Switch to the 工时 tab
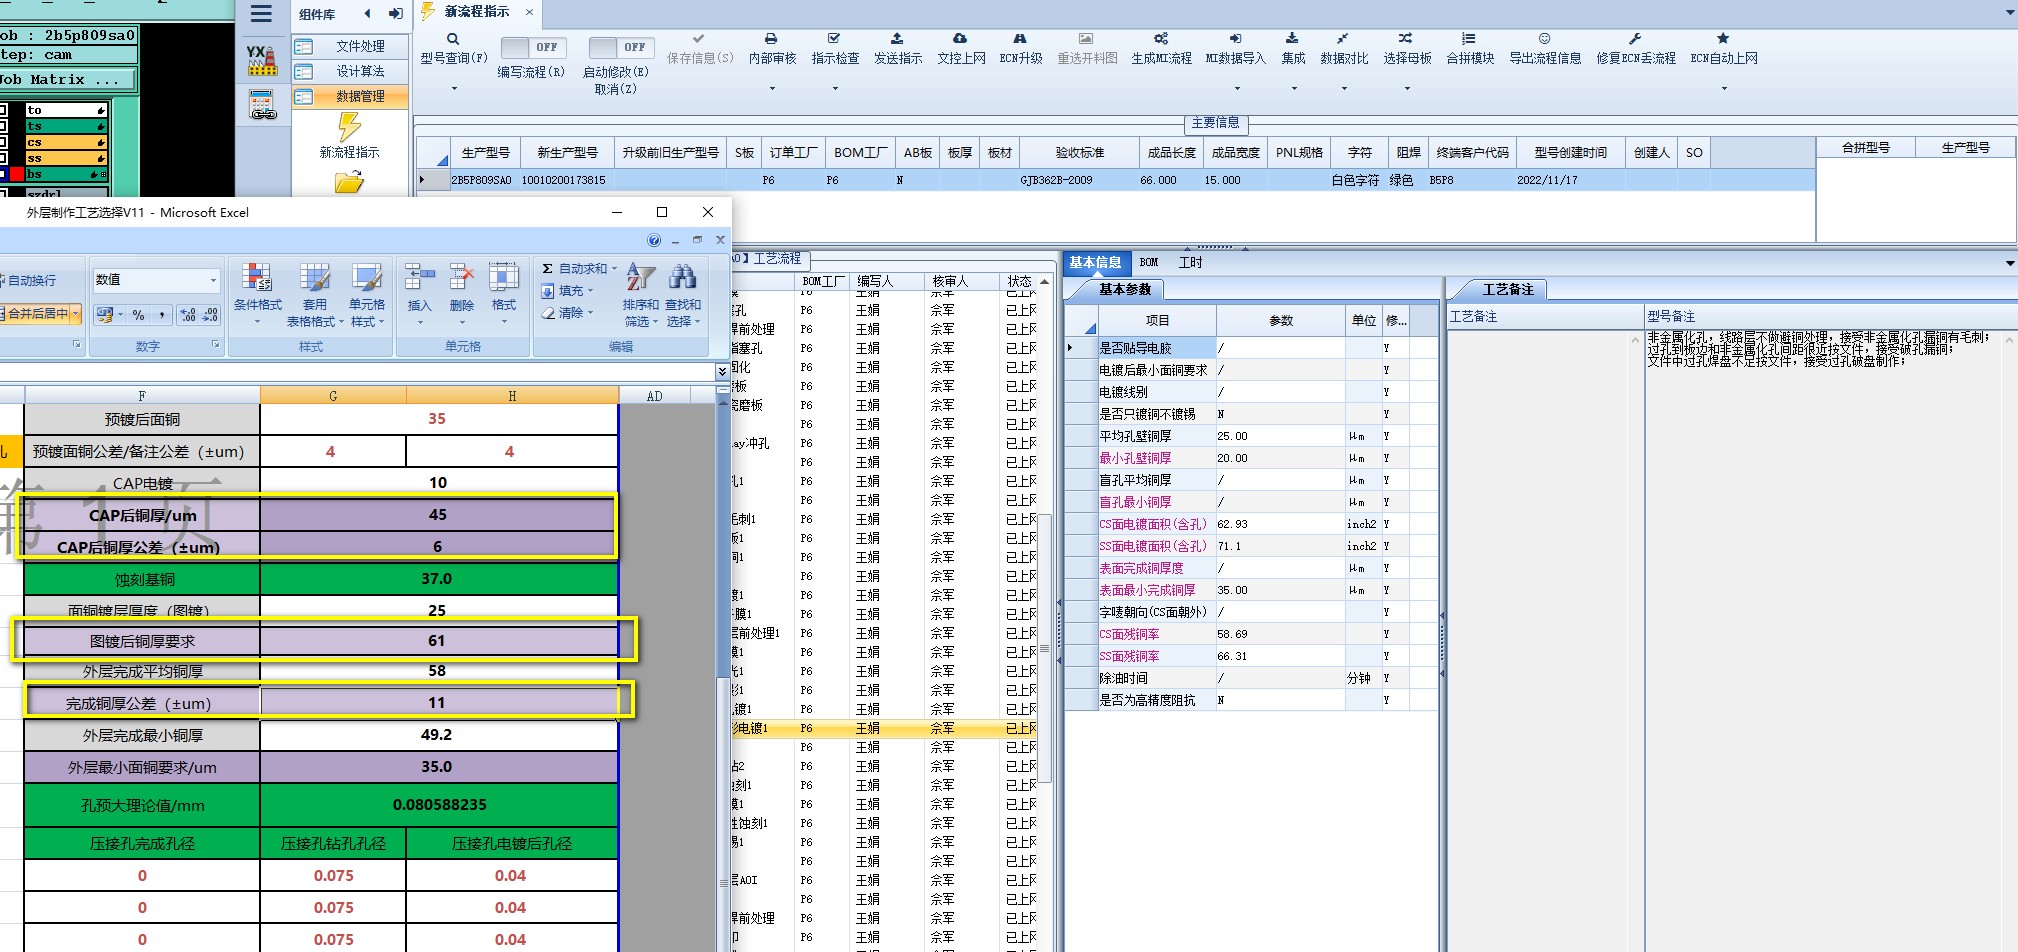Image resolution: width=2018 pixels, height=952 pixels. click(1190, 262)
